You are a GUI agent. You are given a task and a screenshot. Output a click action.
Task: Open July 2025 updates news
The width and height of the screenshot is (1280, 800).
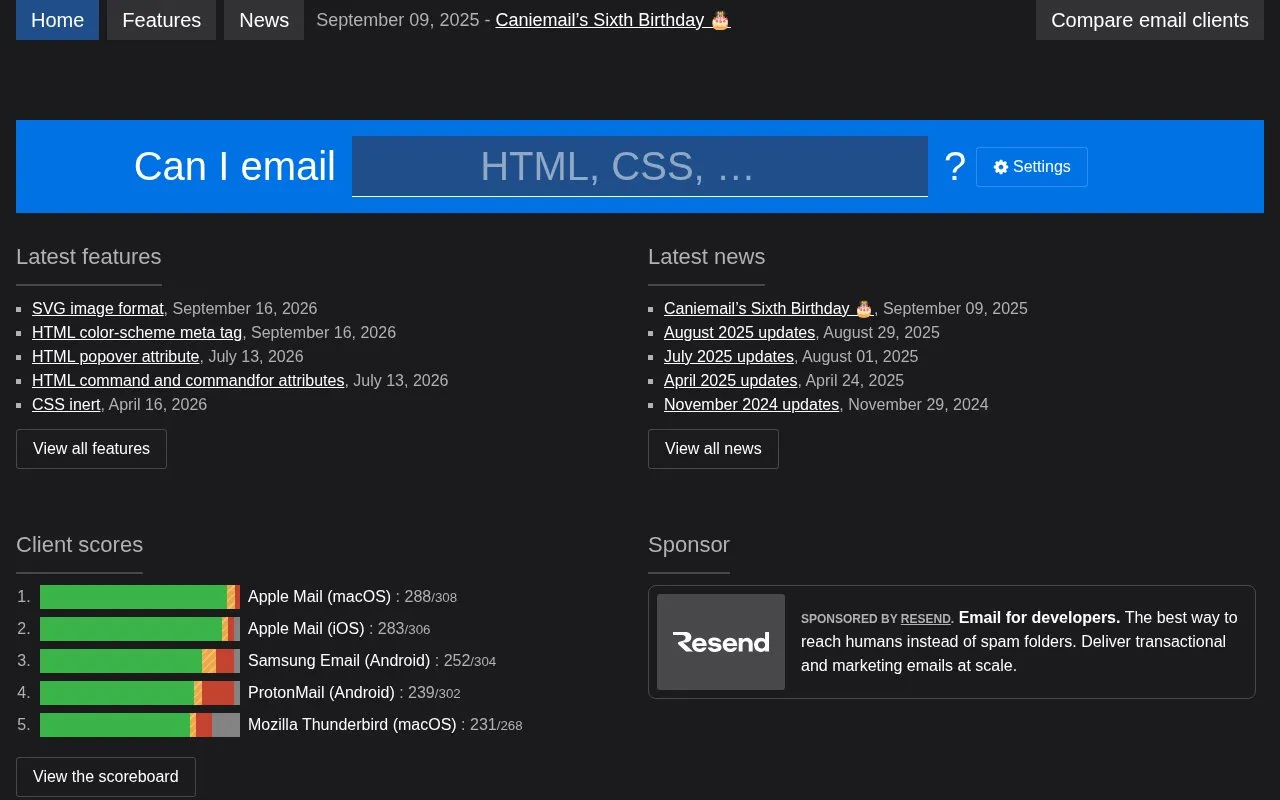(x=729, y=356)
